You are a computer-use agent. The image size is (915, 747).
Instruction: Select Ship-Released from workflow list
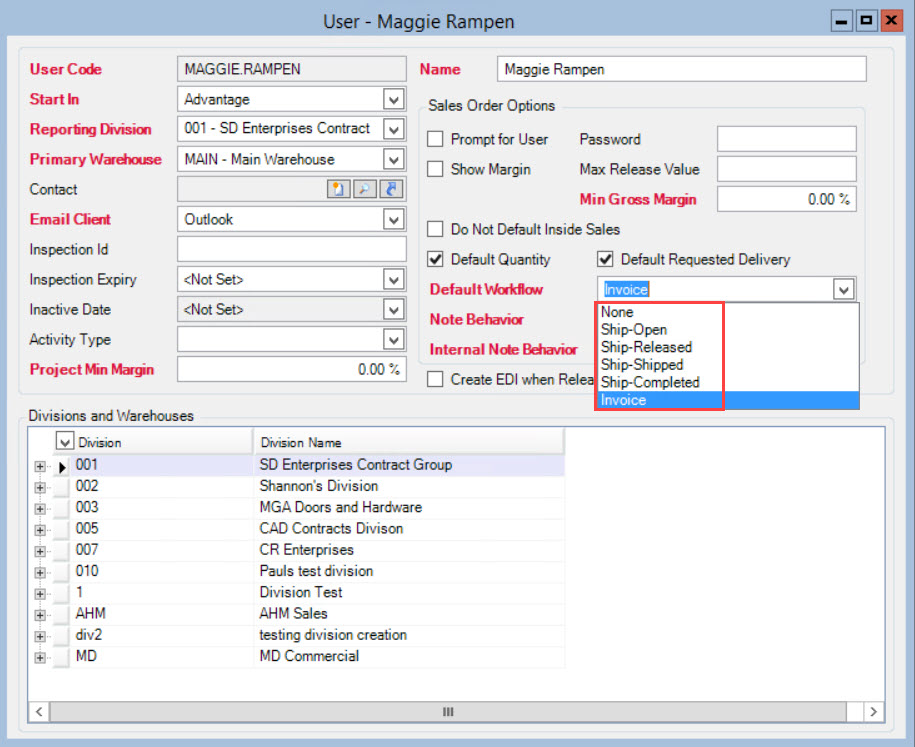click(x=646, y=347)
